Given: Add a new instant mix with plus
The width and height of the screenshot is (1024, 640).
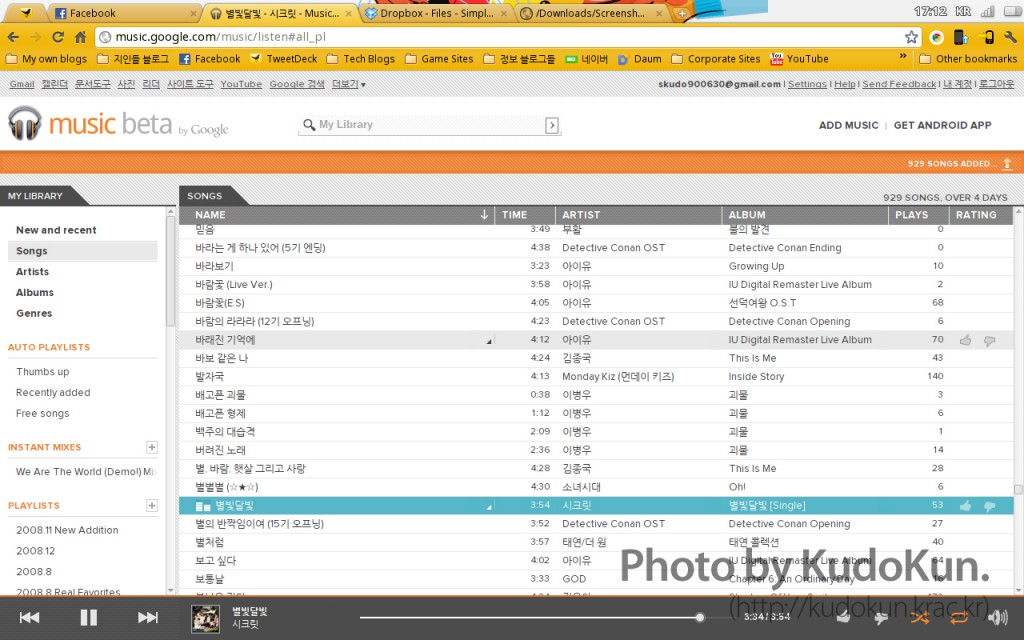Looking at the screenshot, I should pos(152,447).
